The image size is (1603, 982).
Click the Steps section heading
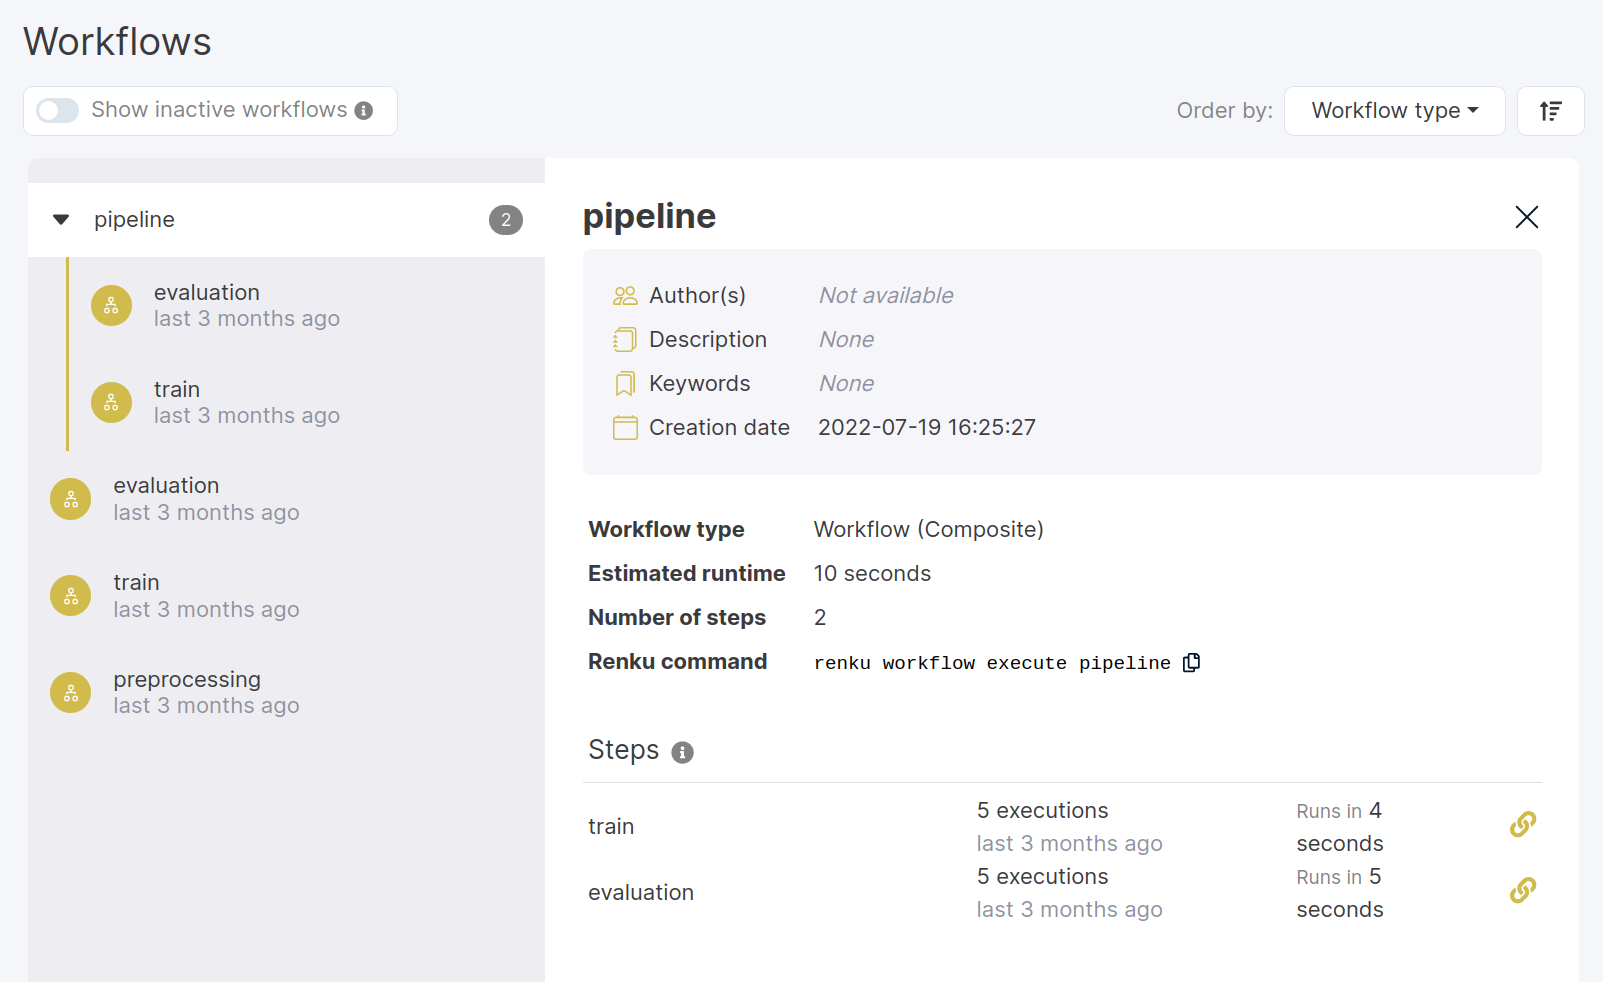coord(623,750)
